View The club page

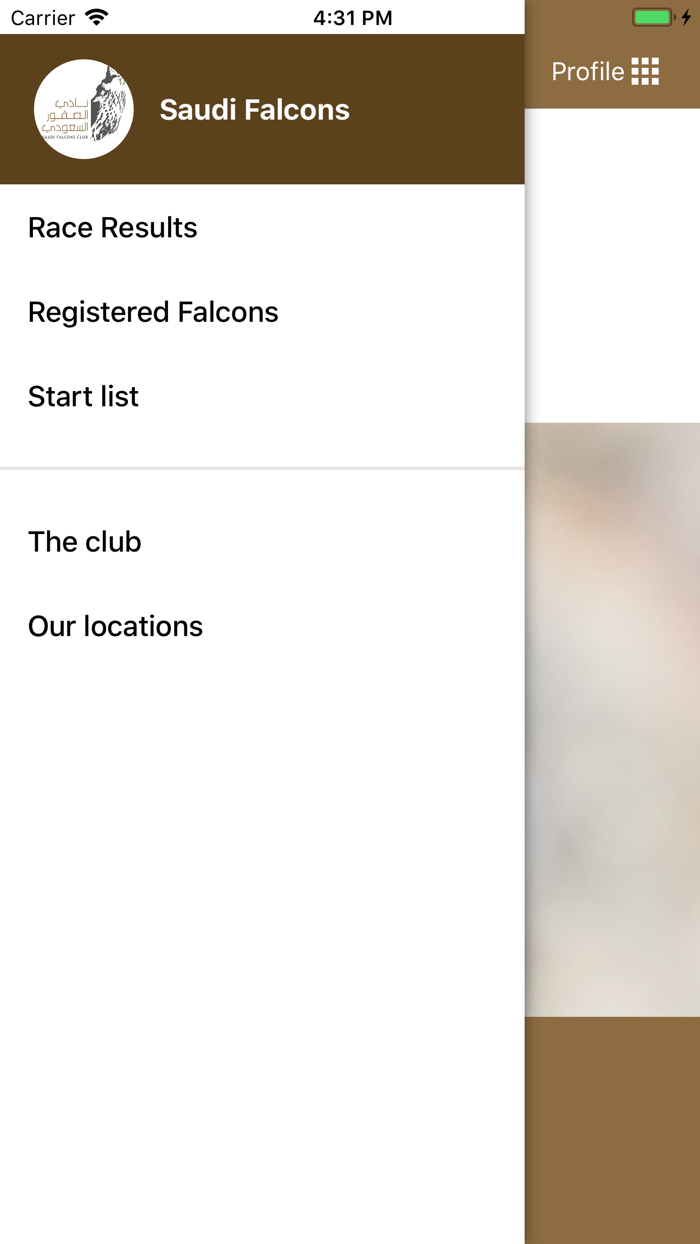[x=84, y=541]
